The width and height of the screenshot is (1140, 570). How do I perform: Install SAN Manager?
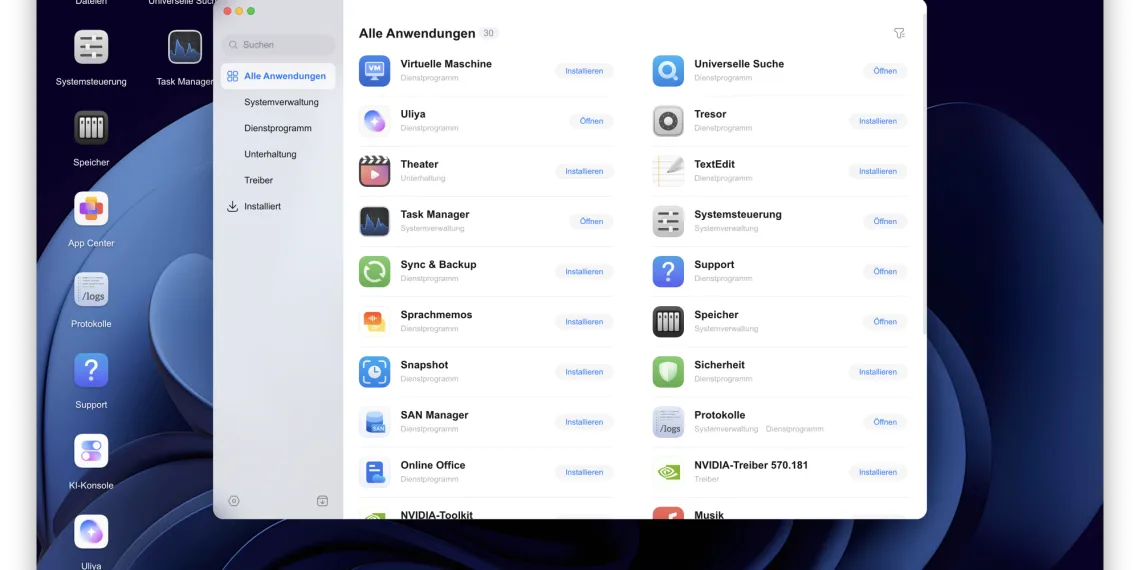[584, 422]
